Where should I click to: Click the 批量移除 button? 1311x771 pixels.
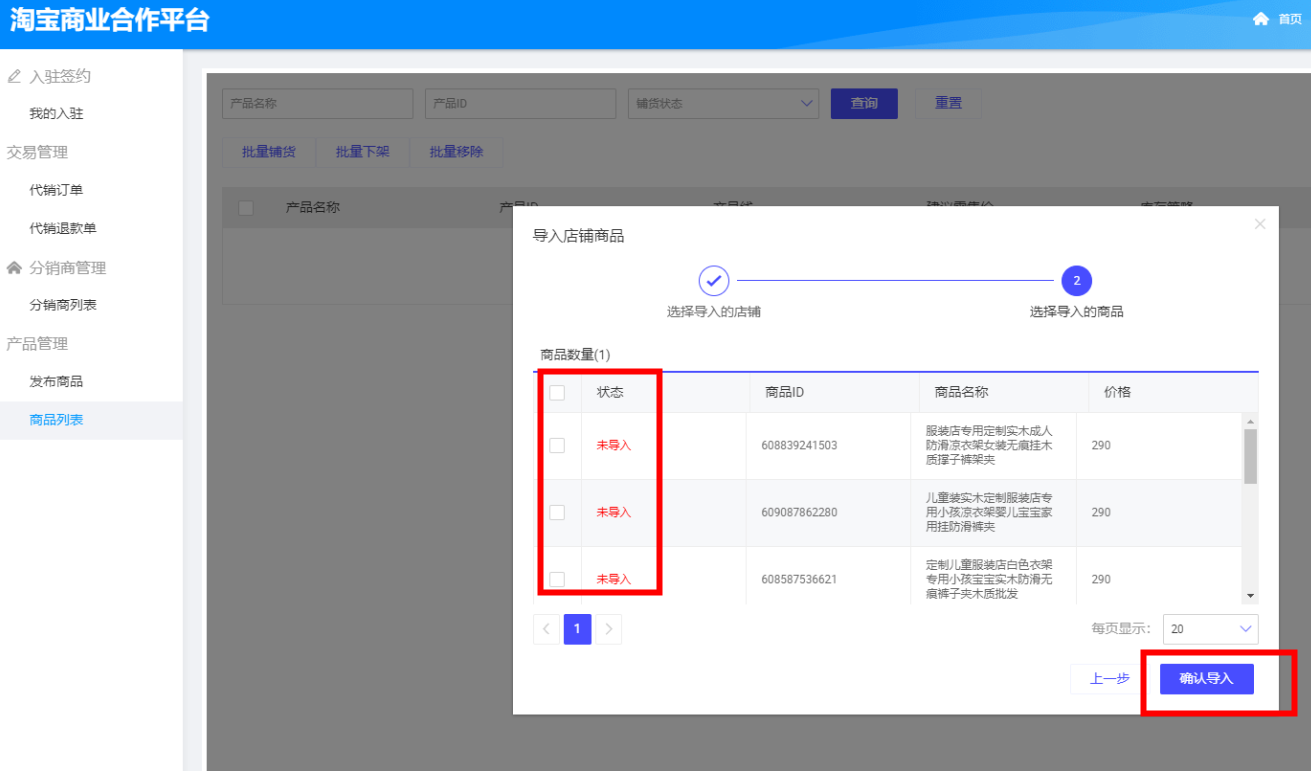point(456,152)
